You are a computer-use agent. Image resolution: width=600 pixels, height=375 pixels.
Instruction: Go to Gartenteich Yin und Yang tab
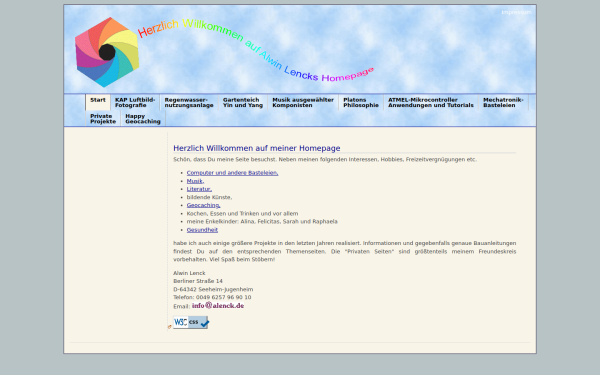243,102
